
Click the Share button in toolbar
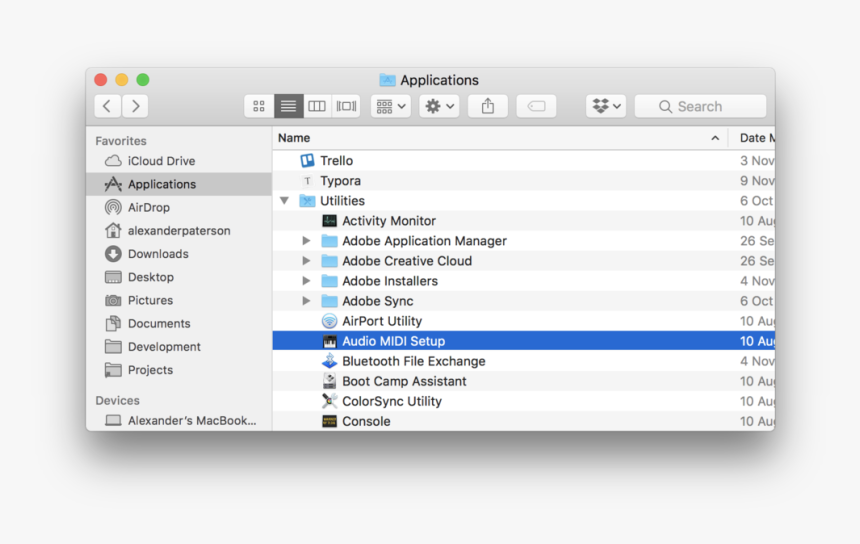(x=488, y=106)
